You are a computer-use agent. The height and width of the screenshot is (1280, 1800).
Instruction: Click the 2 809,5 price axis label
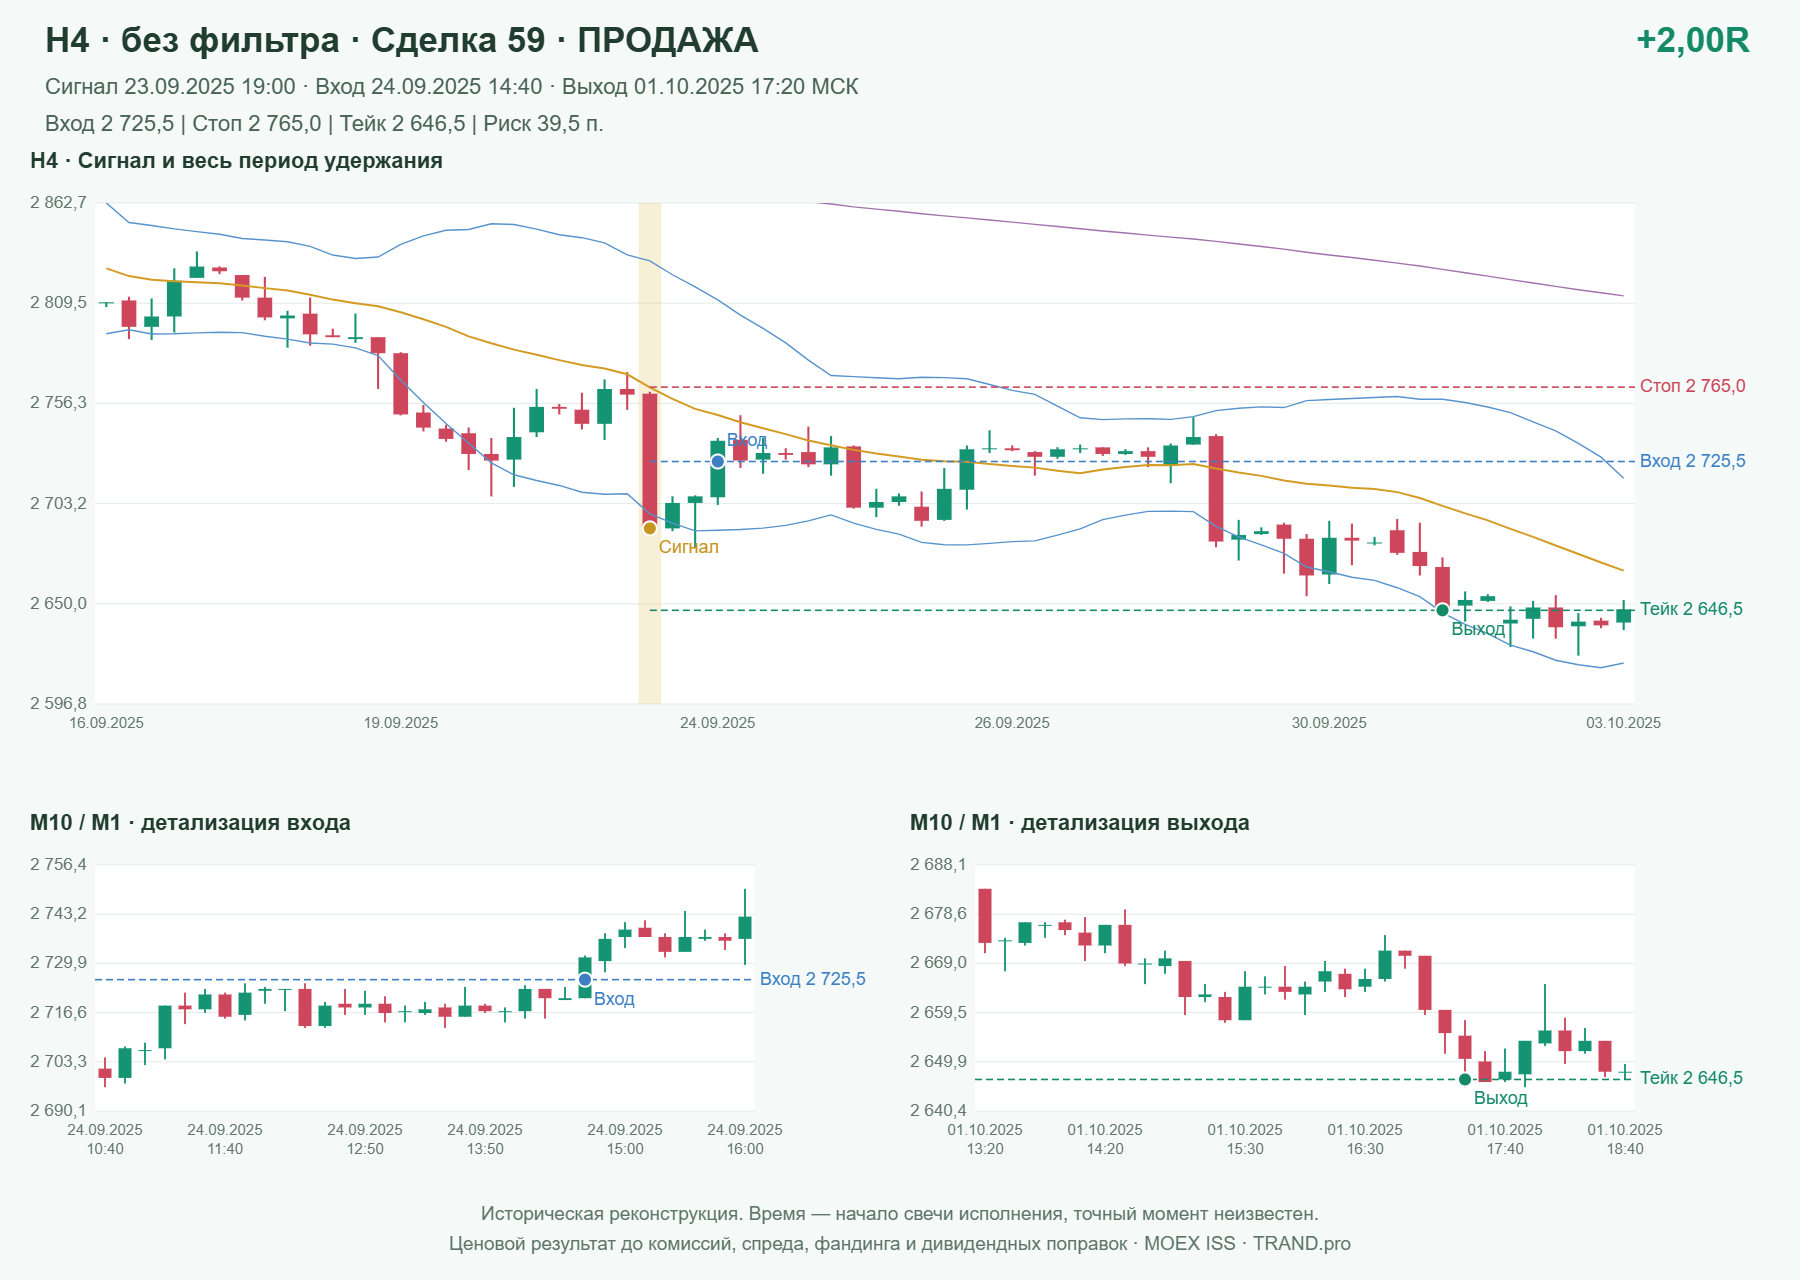pos(58,302)
